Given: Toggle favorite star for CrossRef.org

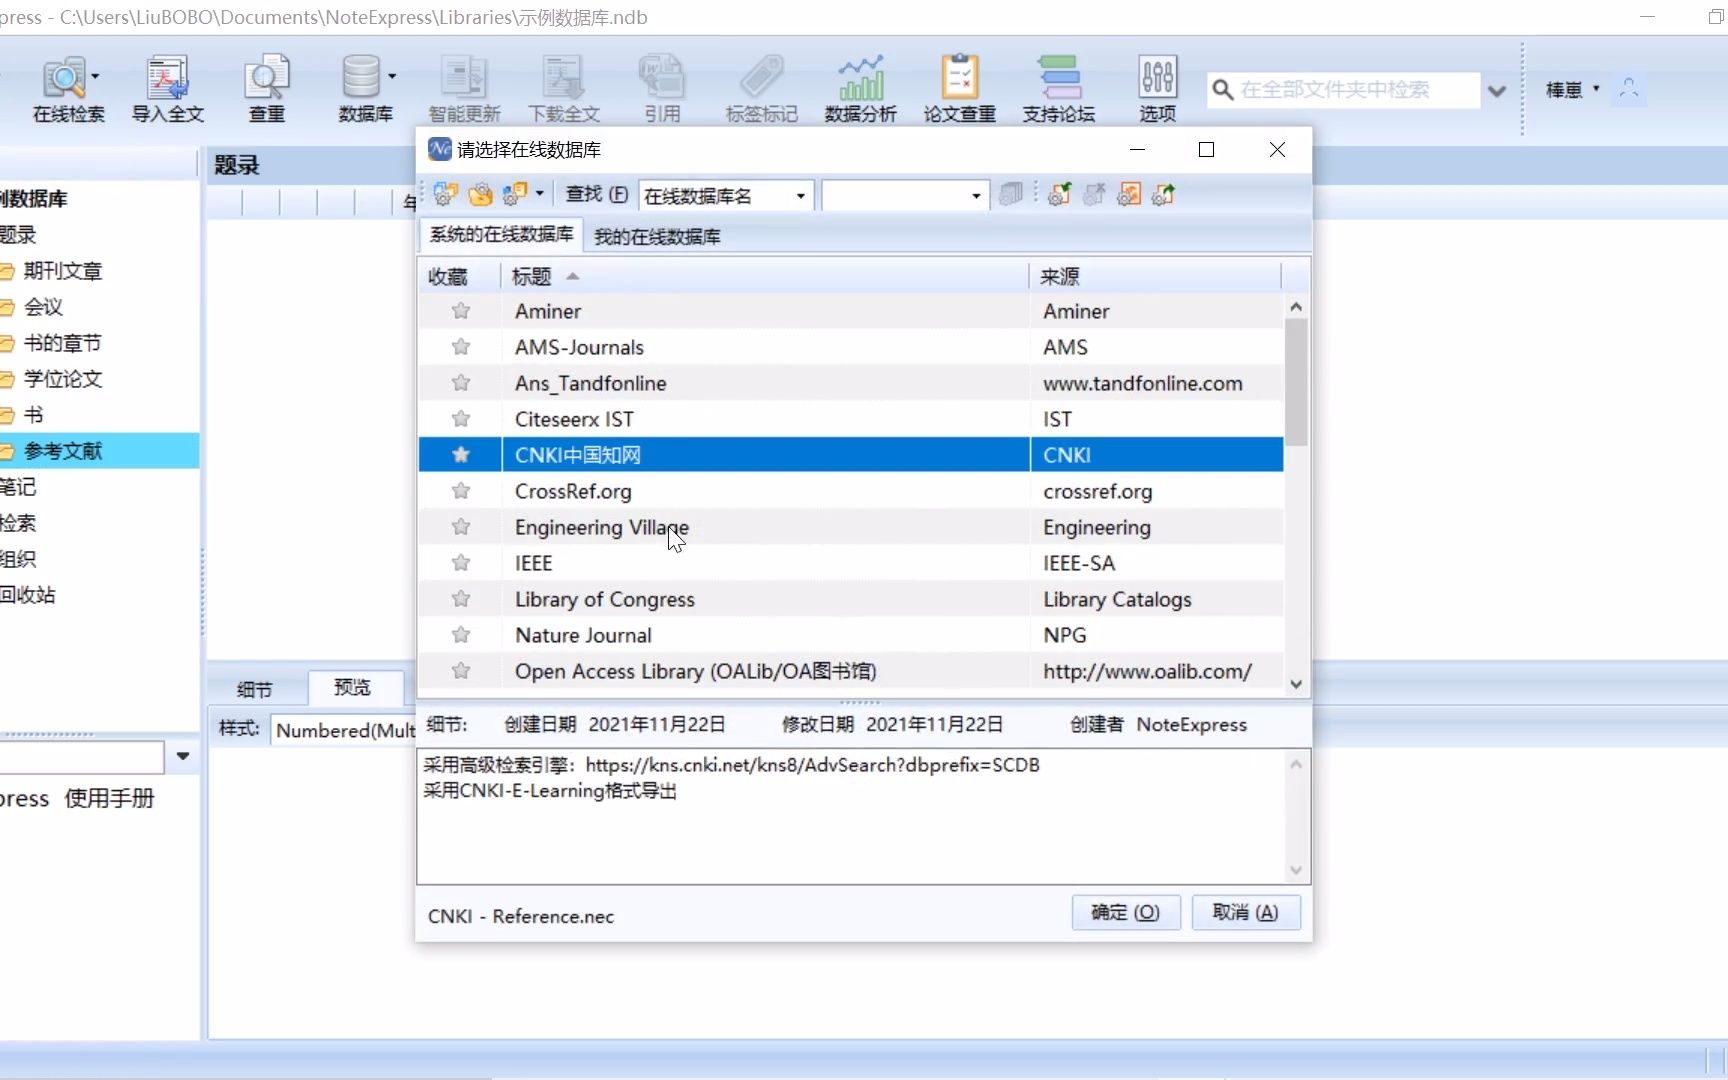Looking at the screenshot, I should (461, 491).
